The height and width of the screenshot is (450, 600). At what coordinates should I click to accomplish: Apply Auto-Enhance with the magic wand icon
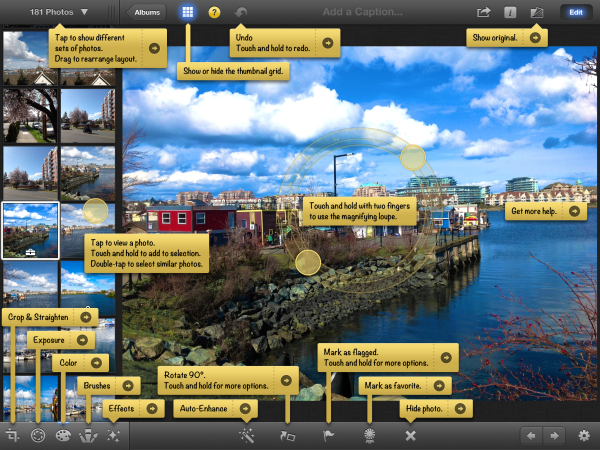coord(247,435)
